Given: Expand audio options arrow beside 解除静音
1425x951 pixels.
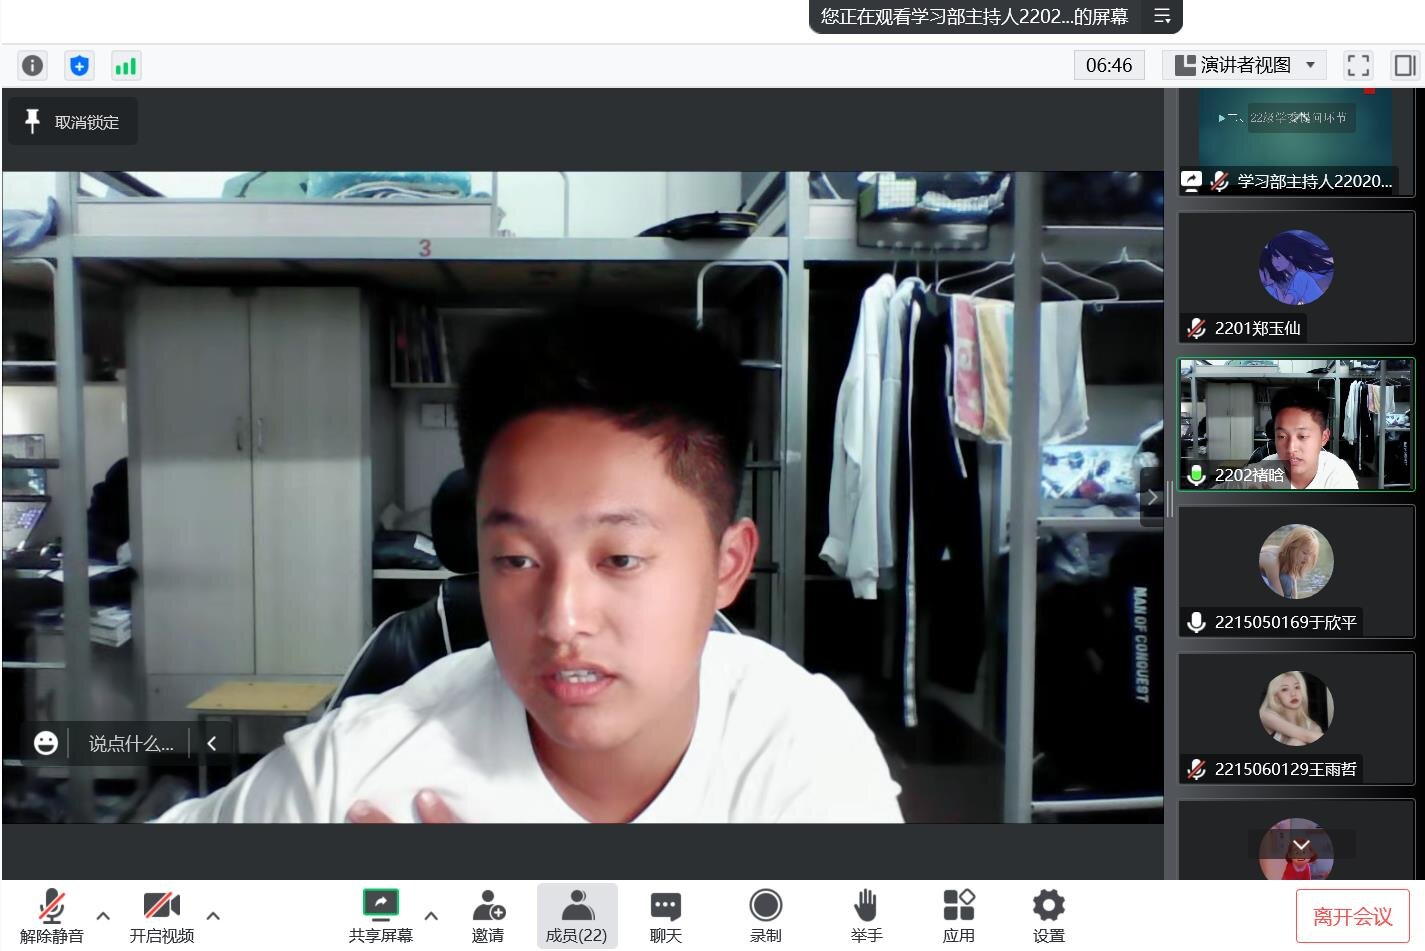Looking at the screenshot, I should [x=103, y=915].
